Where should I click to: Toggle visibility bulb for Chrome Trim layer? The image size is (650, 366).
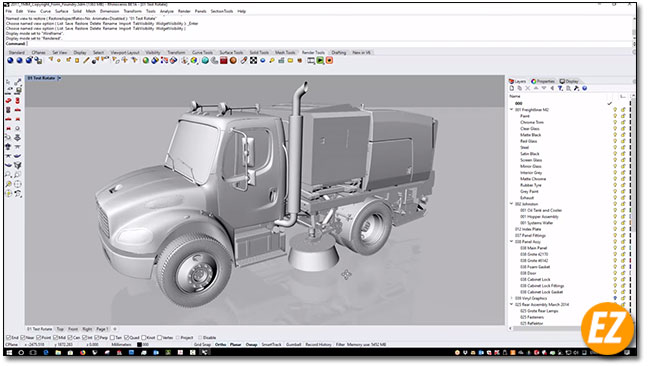tap(615, 122)
